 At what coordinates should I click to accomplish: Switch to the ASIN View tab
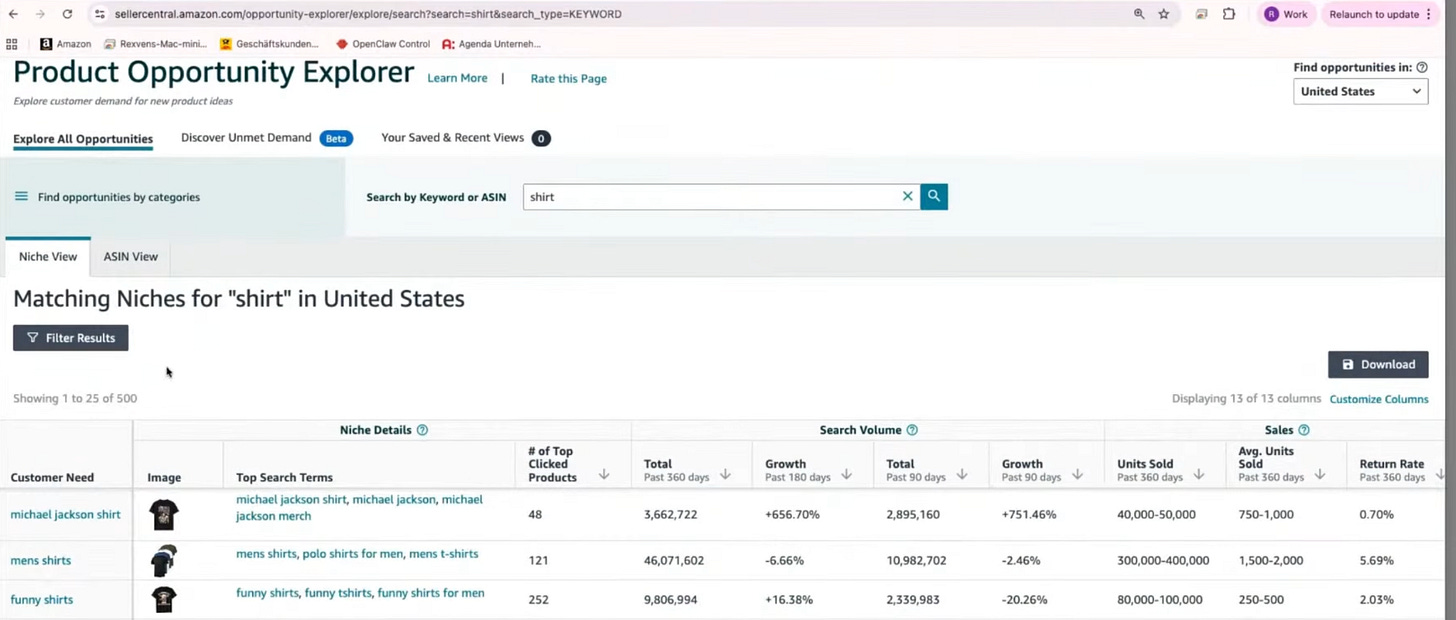[x=131, y=256]
